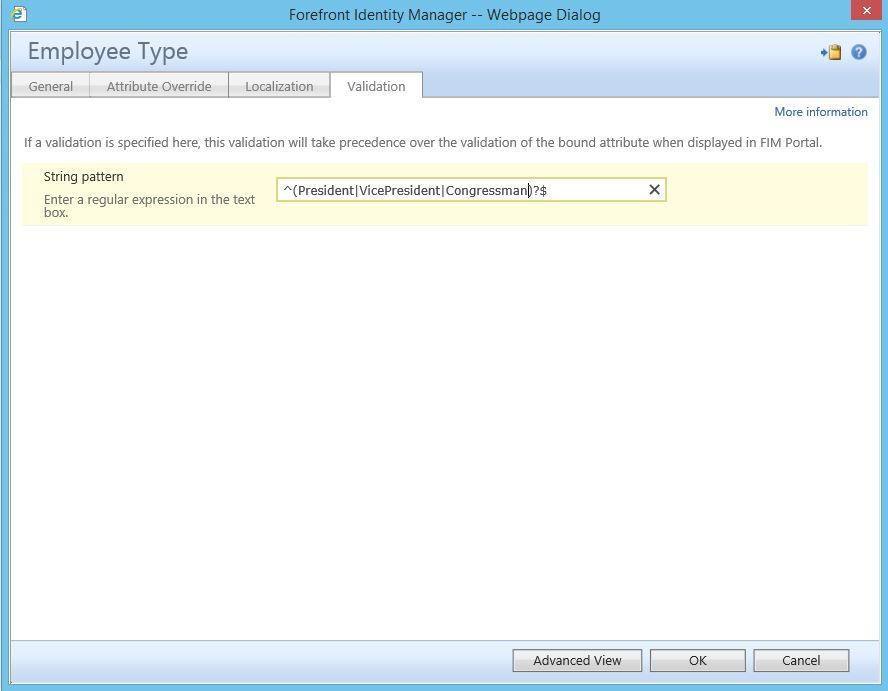Close the Webpage Dialog window
This screenshot has width=888, height=691.
866,10
